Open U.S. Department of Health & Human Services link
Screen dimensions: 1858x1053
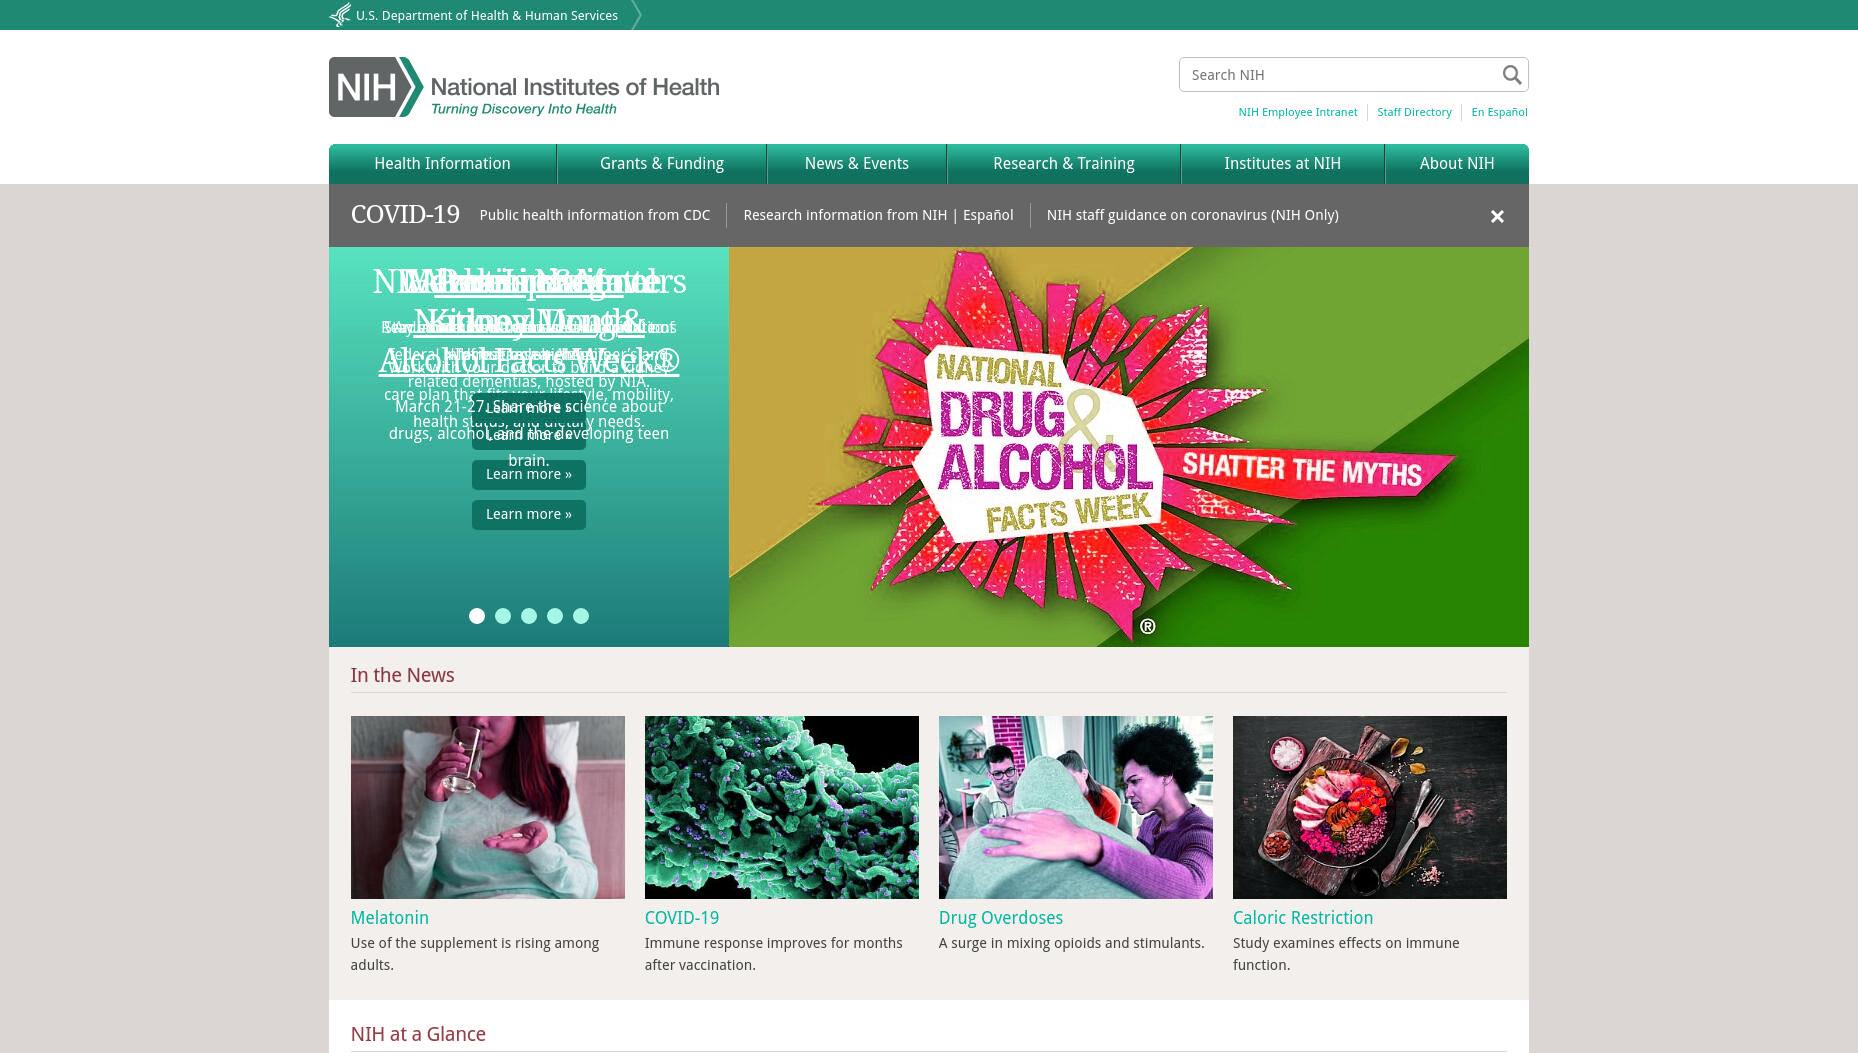(487, 16)
